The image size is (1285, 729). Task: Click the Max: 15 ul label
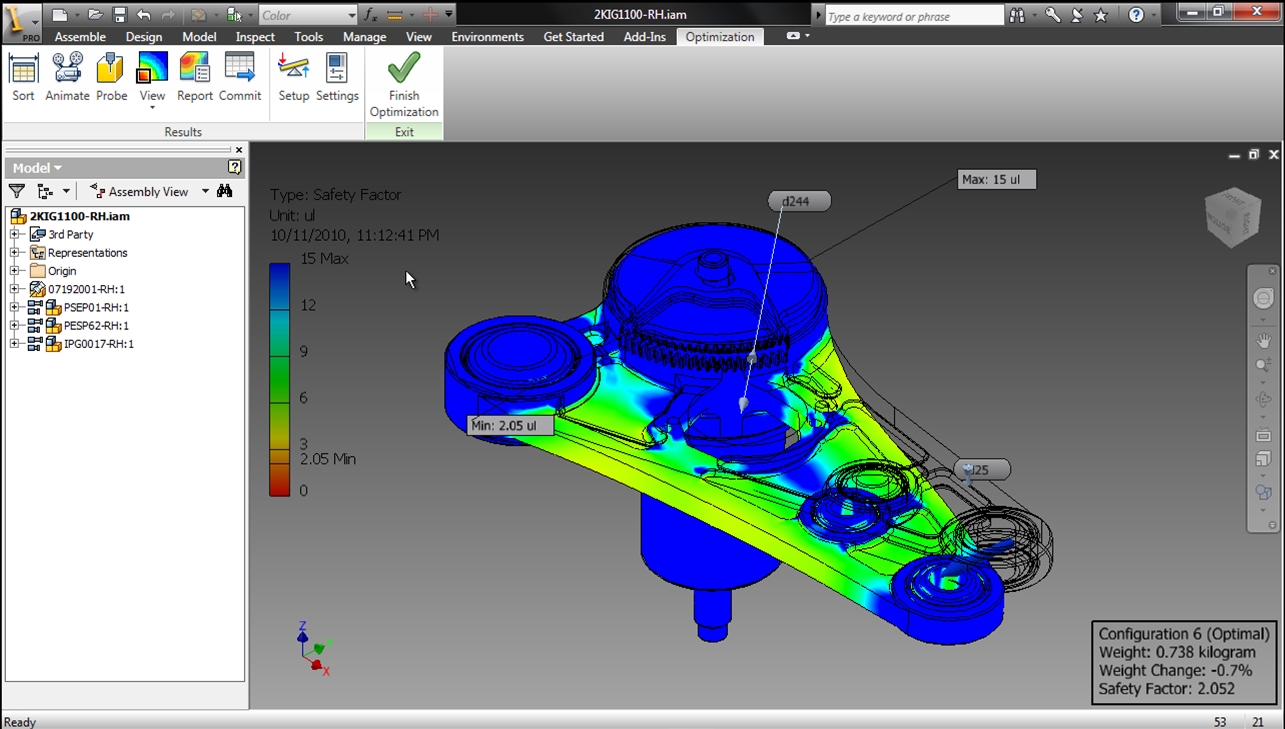(996, 180)
